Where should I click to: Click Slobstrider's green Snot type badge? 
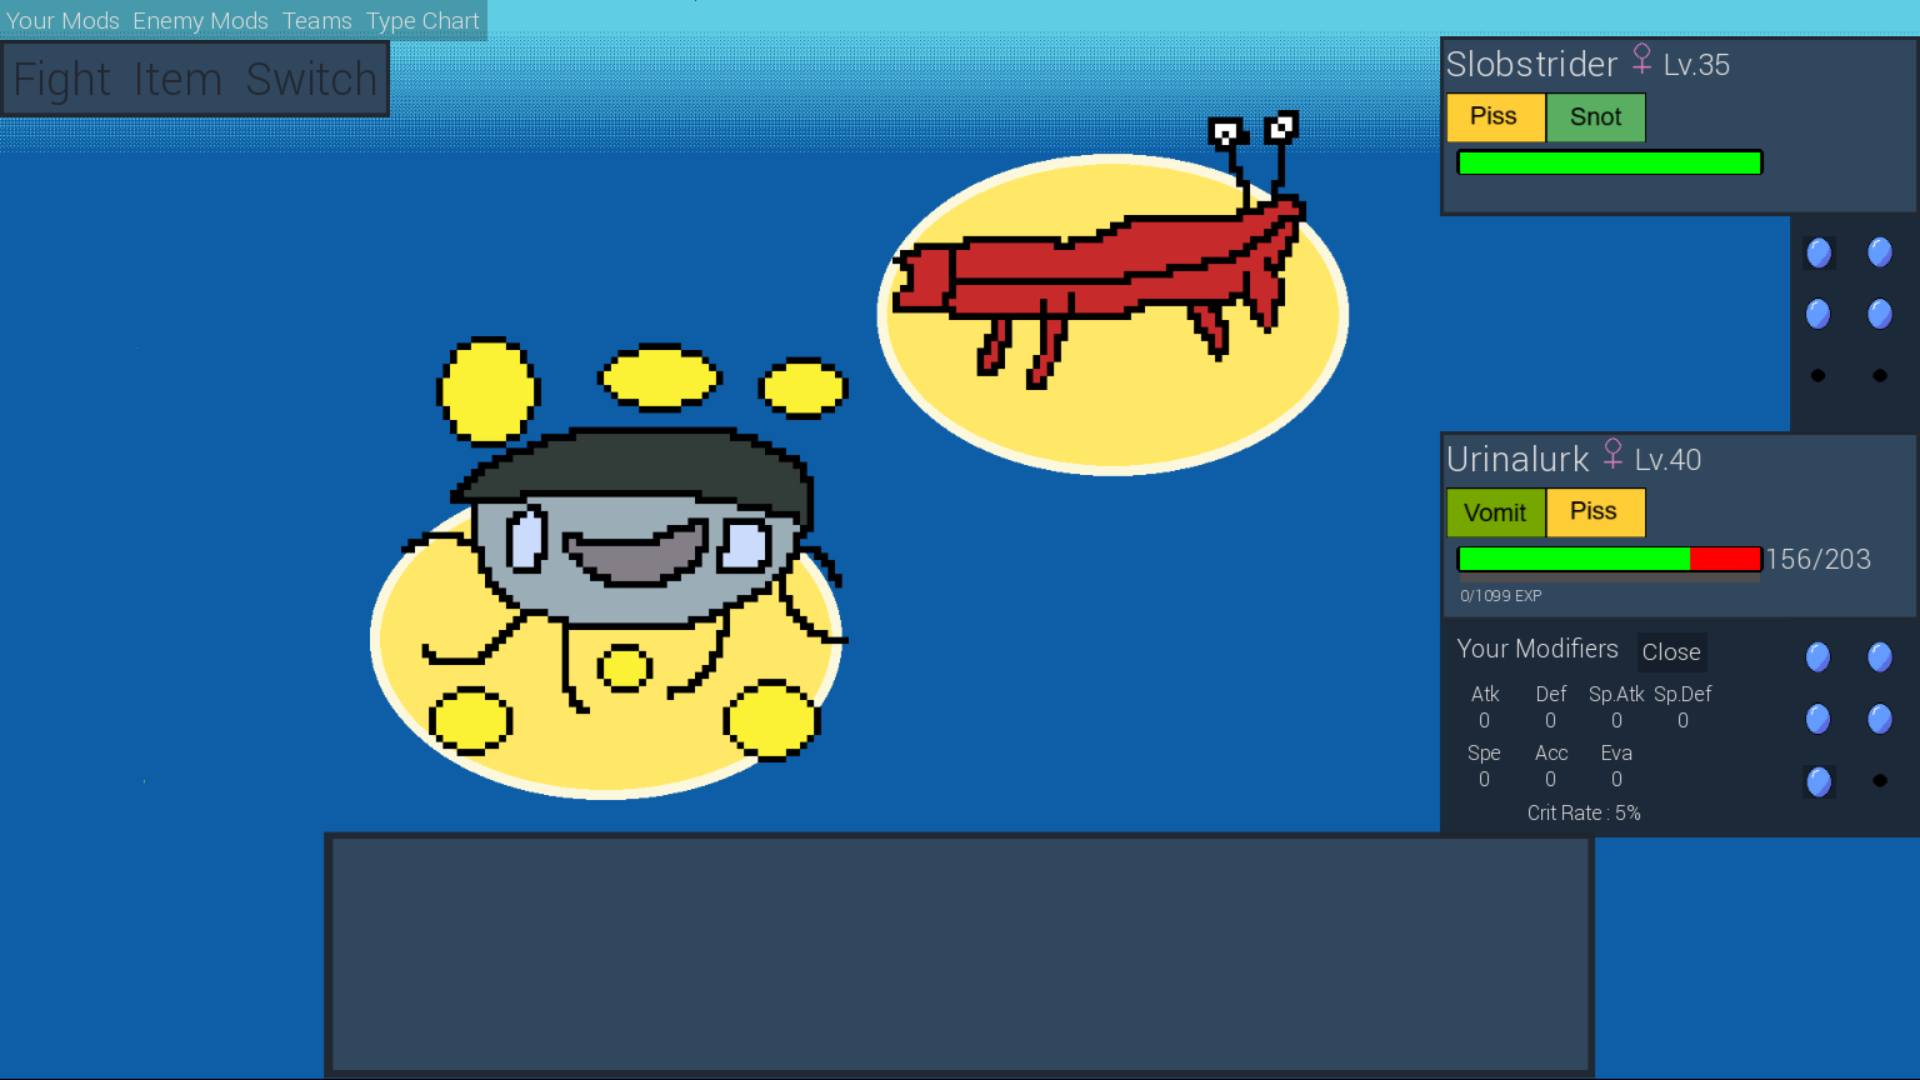tap(1595, 117)
